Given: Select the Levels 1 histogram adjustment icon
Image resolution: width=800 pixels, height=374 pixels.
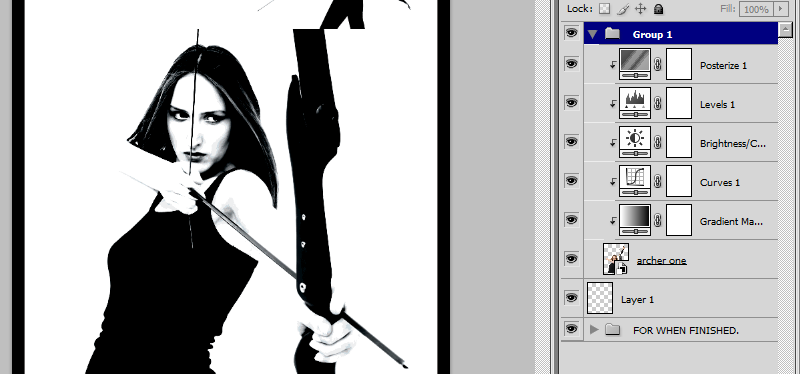Looking at the screenshot, I should pos(635,103).
